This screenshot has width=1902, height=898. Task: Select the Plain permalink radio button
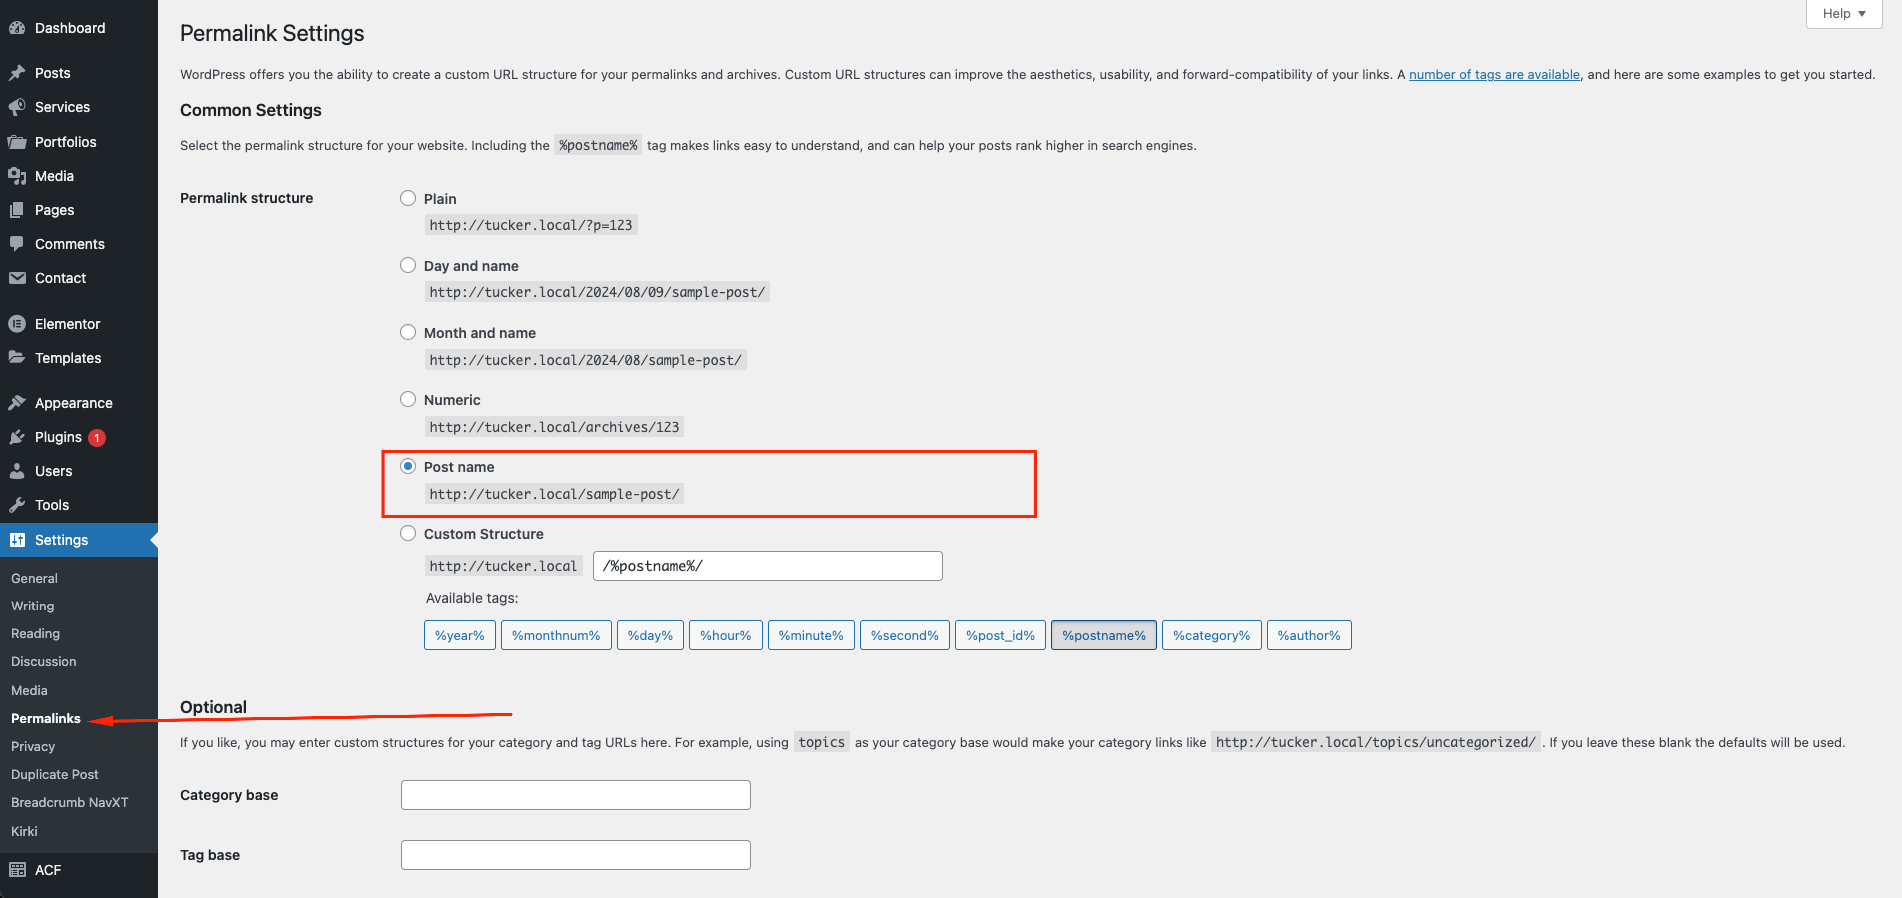pos(408,198)
